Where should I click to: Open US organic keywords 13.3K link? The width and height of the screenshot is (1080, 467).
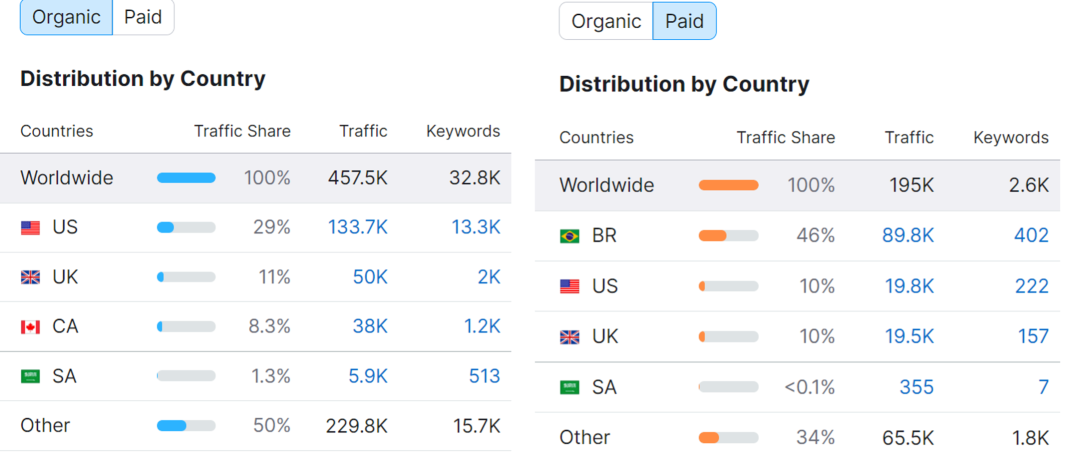475,228
